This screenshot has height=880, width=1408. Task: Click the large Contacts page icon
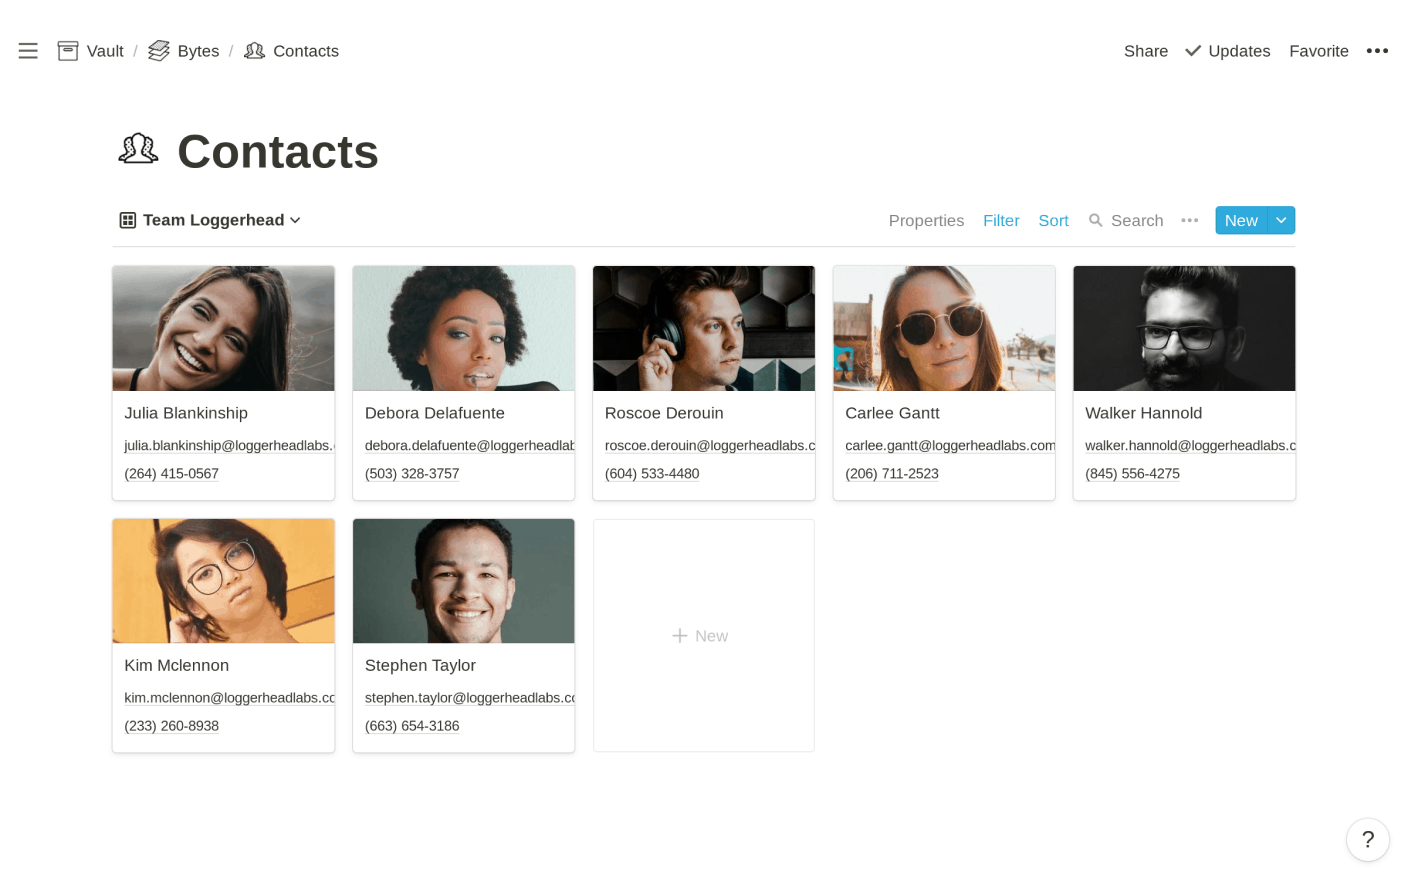(x=139, y=150)
